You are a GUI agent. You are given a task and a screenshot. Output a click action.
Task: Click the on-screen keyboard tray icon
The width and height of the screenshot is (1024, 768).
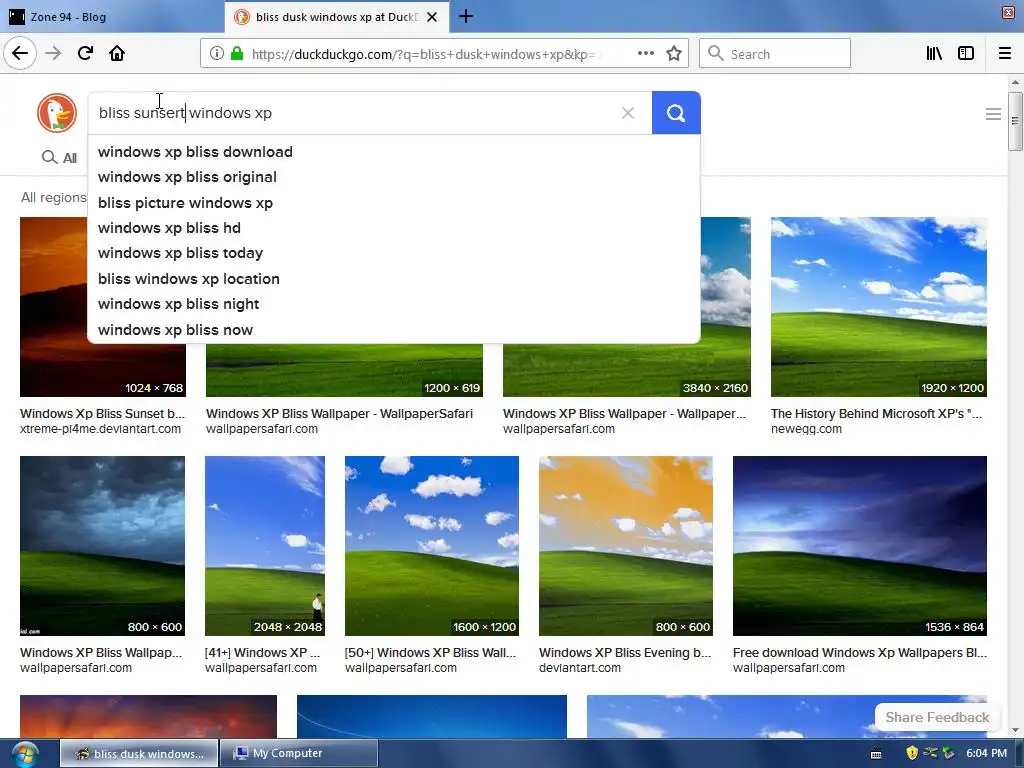click(876, 754)
